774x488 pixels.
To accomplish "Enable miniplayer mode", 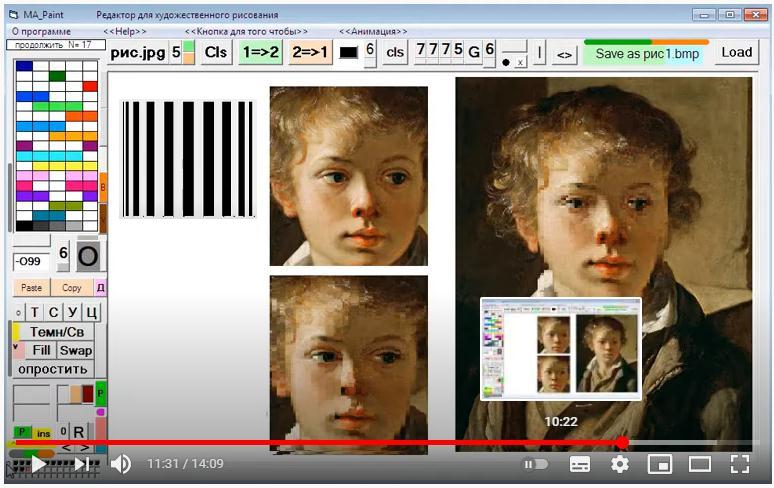I will coord(659,464).
